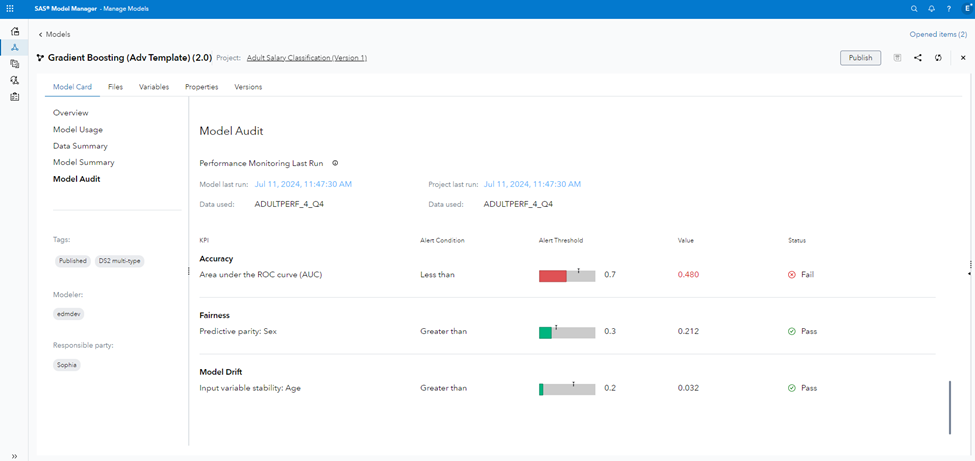This screenshot has height=461, width=975.
Task: Open the Variables tab
Action: (154, 87)
